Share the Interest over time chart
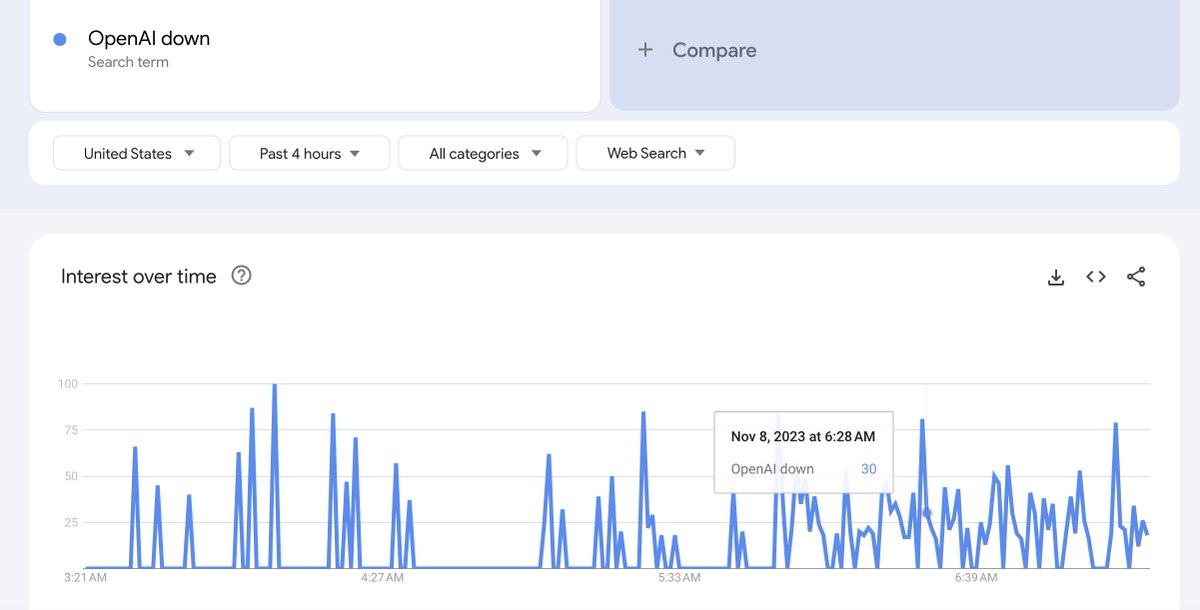Image resolution: width=1200 pixels, height=610 pixels. click(x=1136, y=277)
